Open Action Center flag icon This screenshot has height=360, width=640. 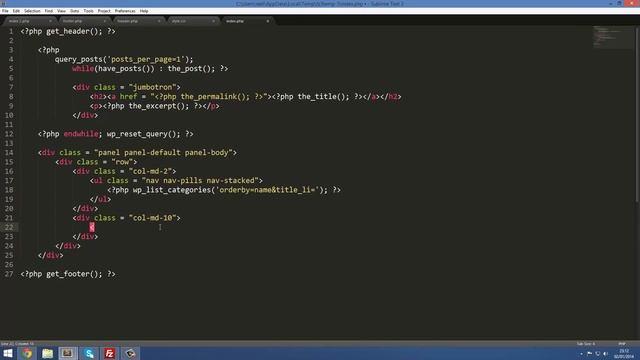[x=589, y=354]
